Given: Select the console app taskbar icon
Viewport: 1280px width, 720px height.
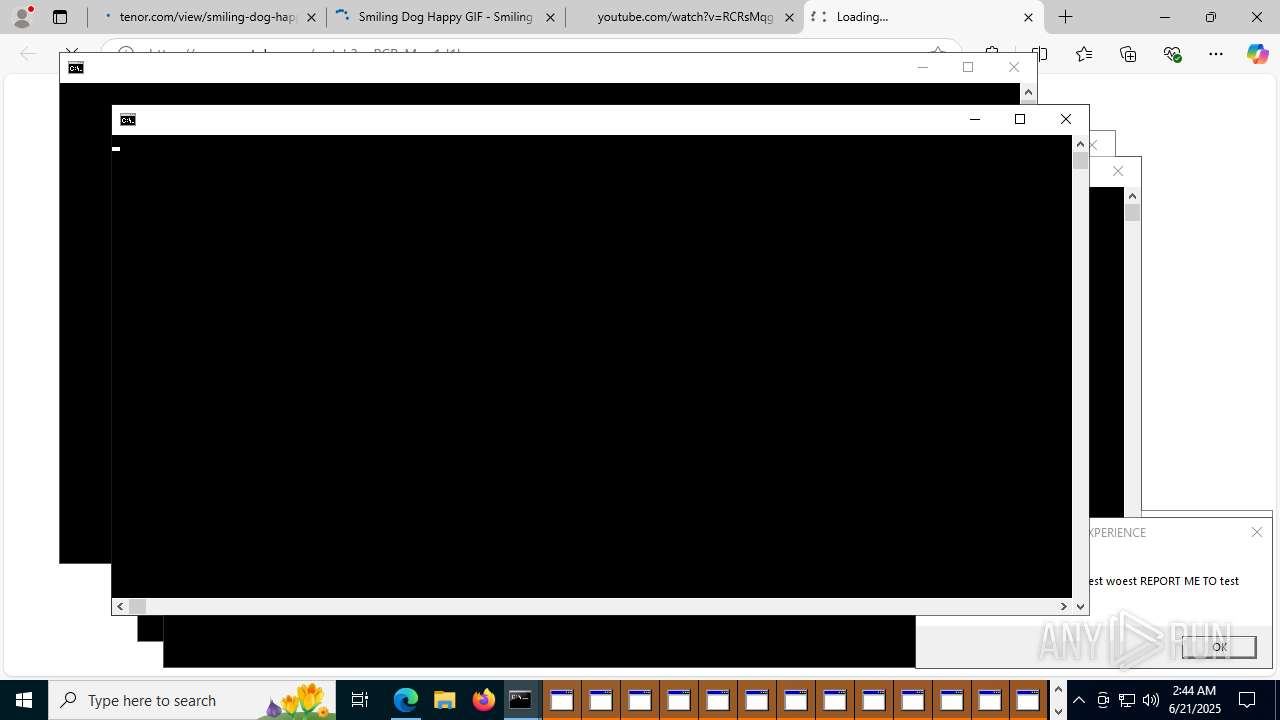Looking at the screenshot, I should pos(521,700).
